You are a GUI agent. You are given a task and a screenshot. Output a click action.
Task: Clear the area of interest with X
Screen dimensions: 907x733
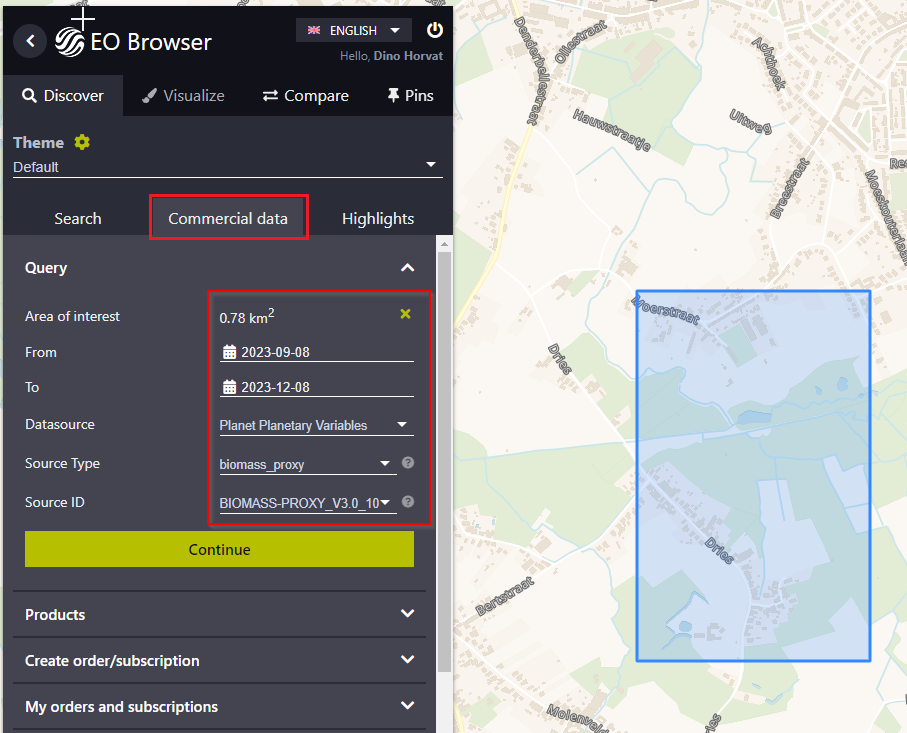pos(405,314)
